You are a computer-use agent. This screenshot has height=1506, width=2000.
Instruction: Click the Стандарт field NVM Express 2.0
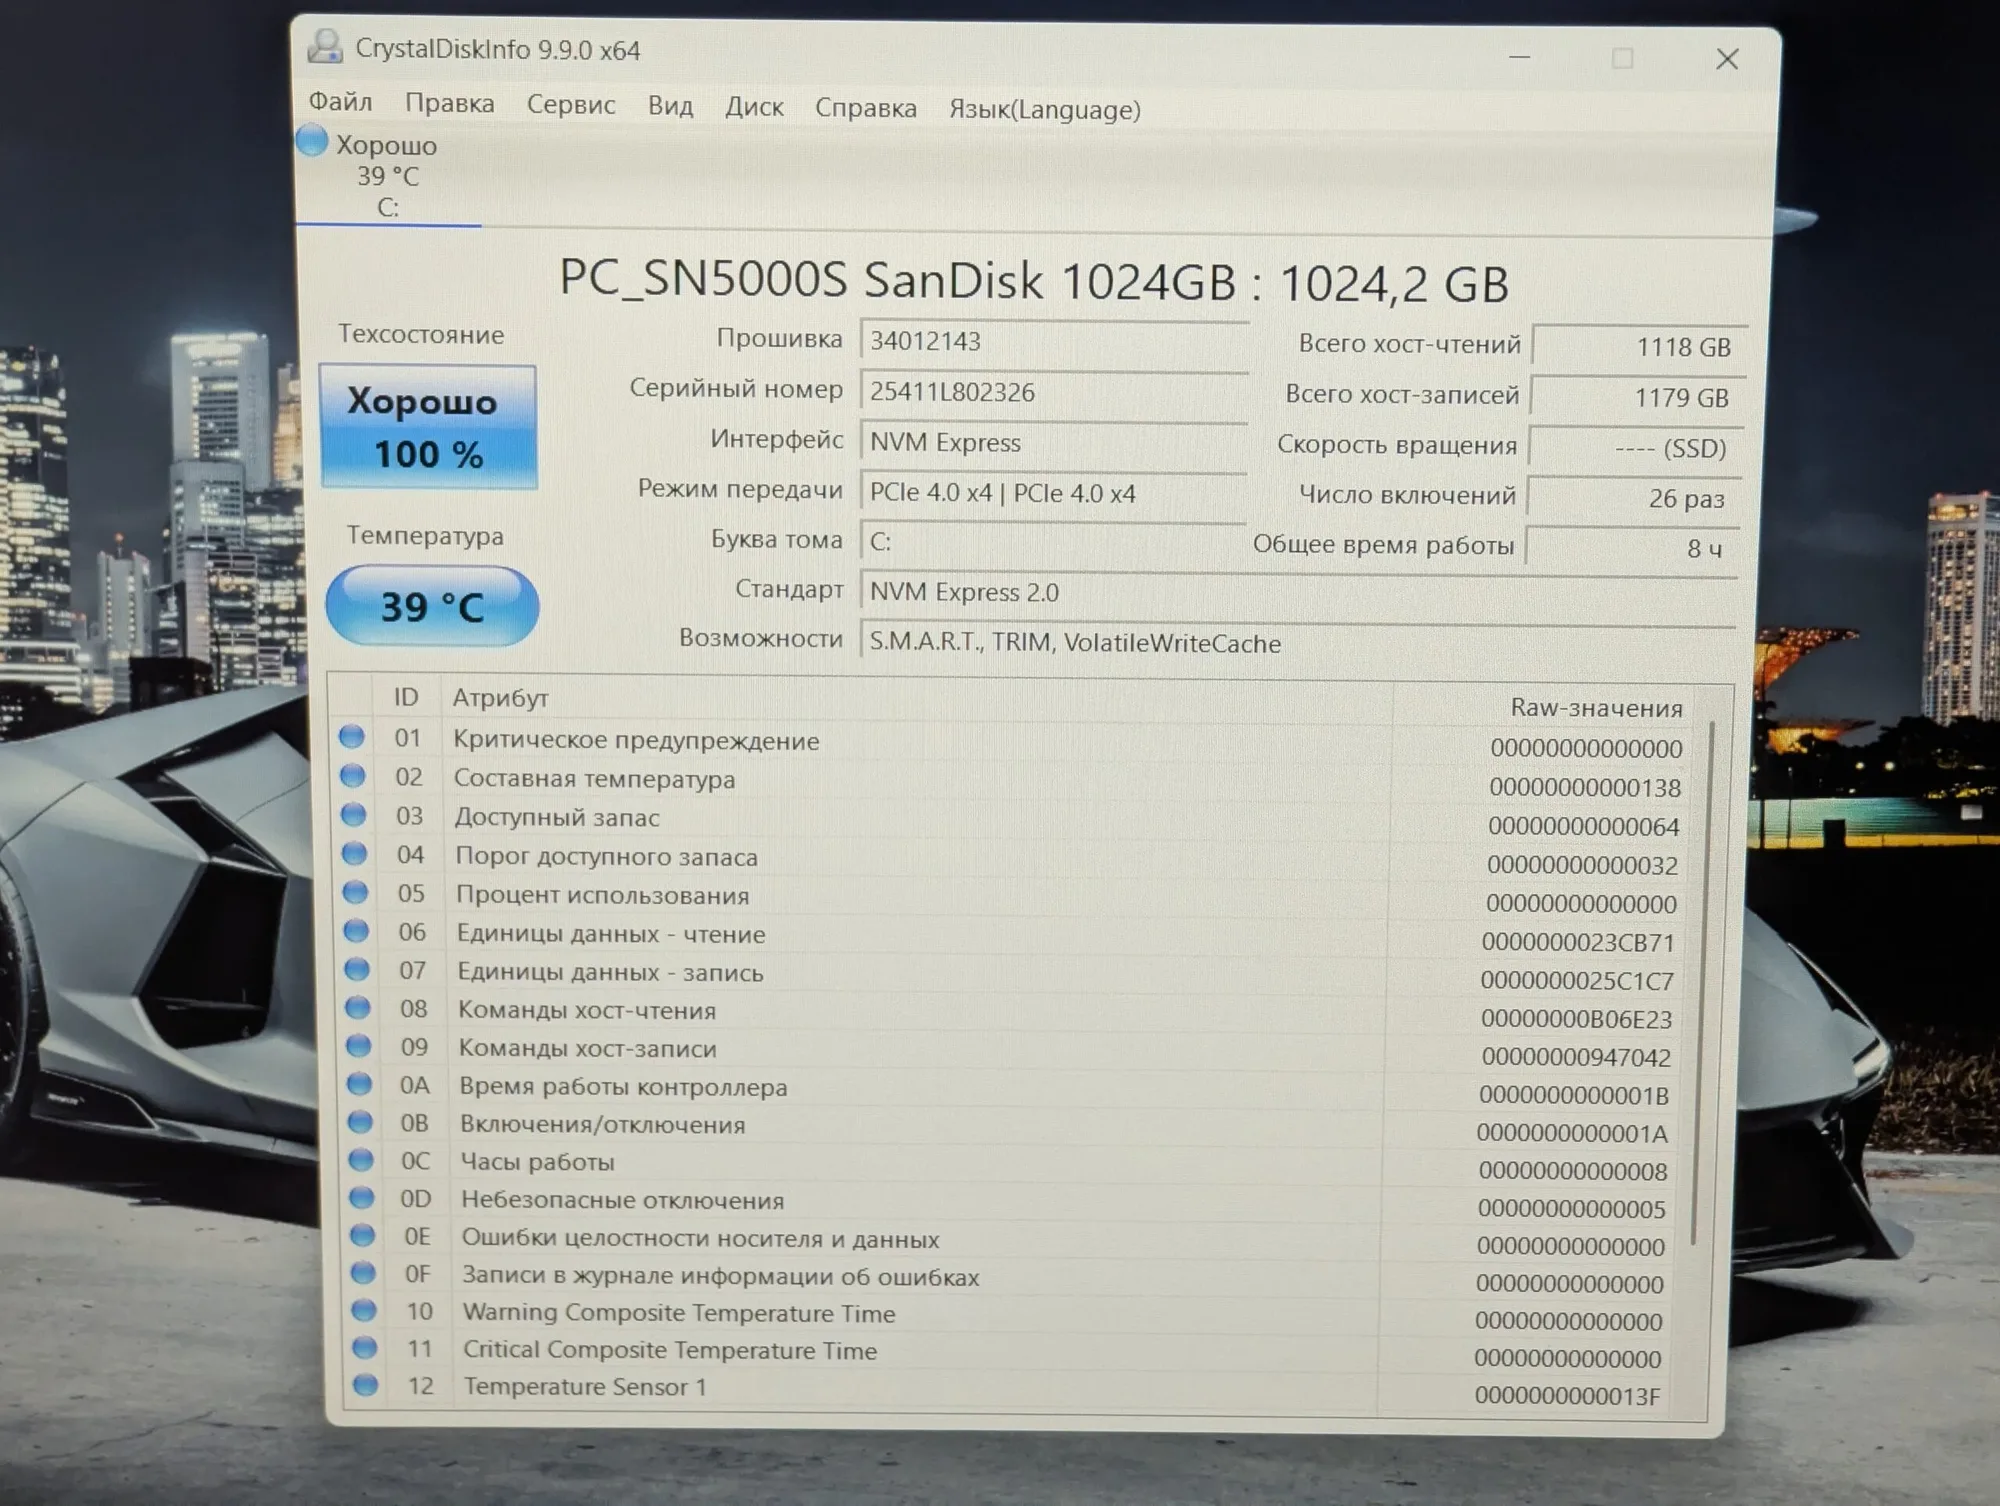coord(1298,592)
